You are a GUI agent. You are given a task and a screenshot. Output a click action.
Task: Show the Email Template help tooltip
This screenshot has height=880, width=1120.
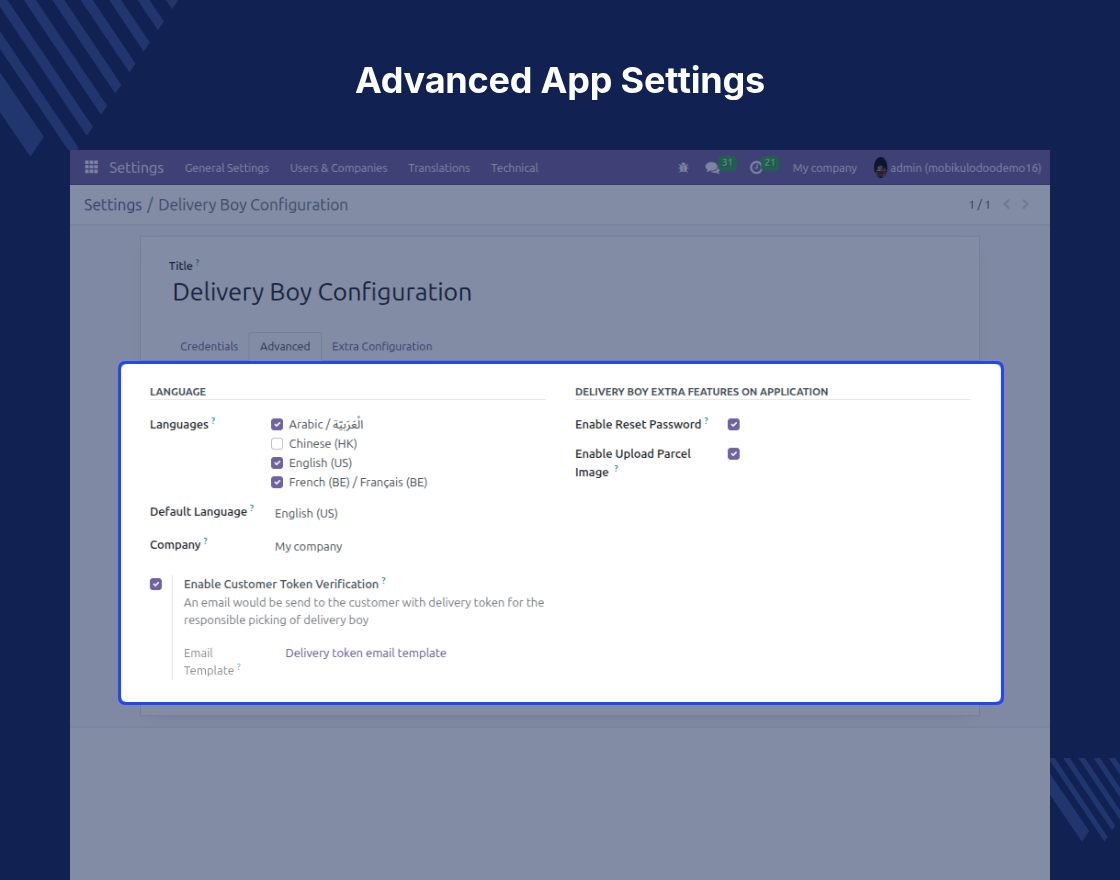click(239, 666)
